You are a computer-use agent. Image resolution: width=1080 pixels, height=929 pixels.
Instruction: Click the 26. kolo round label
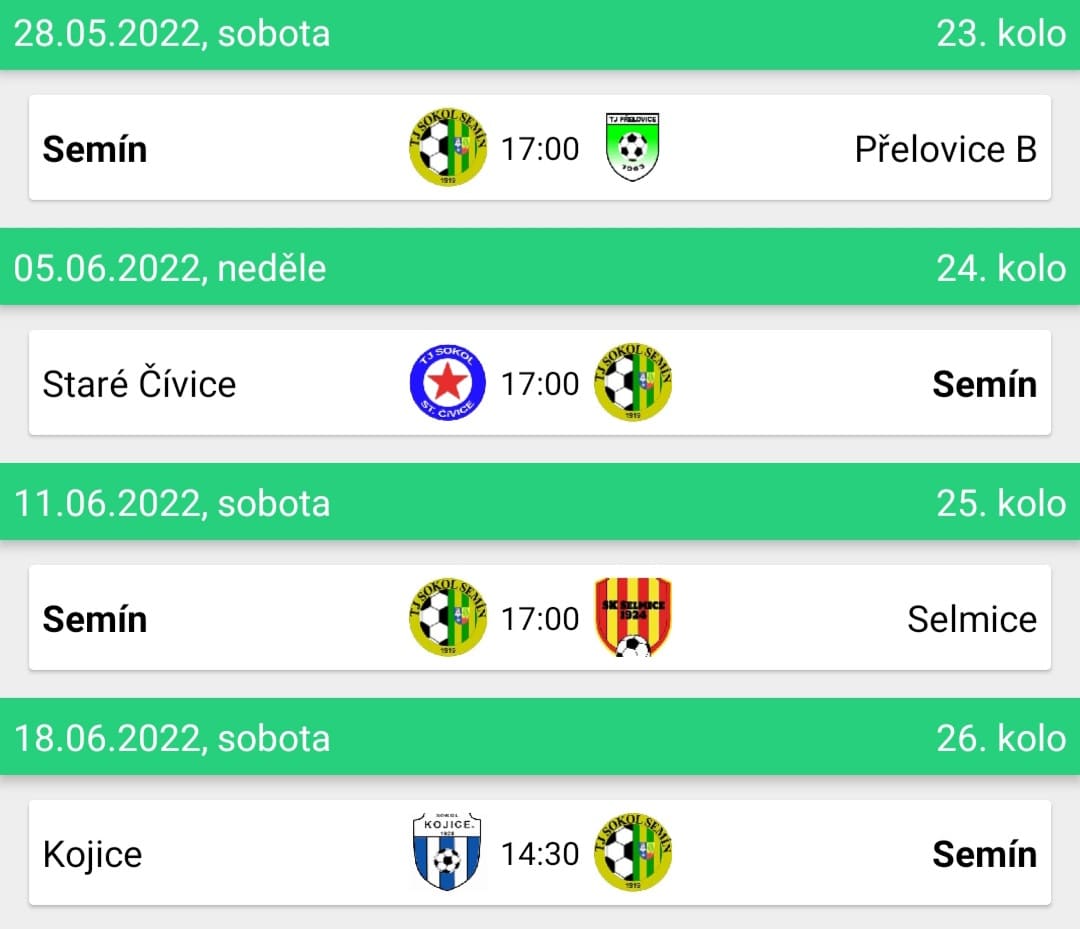tap(1001, 738)
